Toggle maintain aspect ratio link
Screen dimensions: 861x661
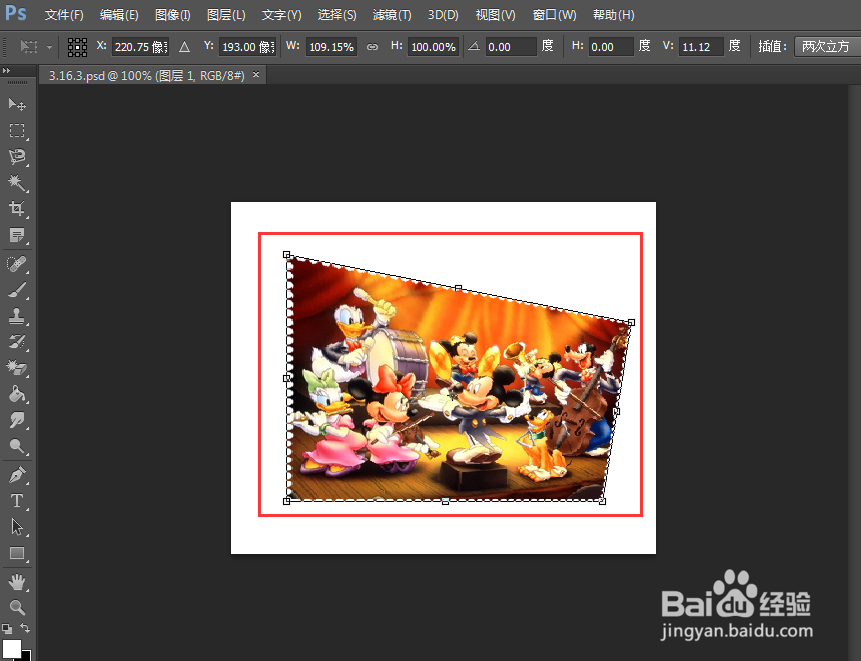[x=372, y=47]
